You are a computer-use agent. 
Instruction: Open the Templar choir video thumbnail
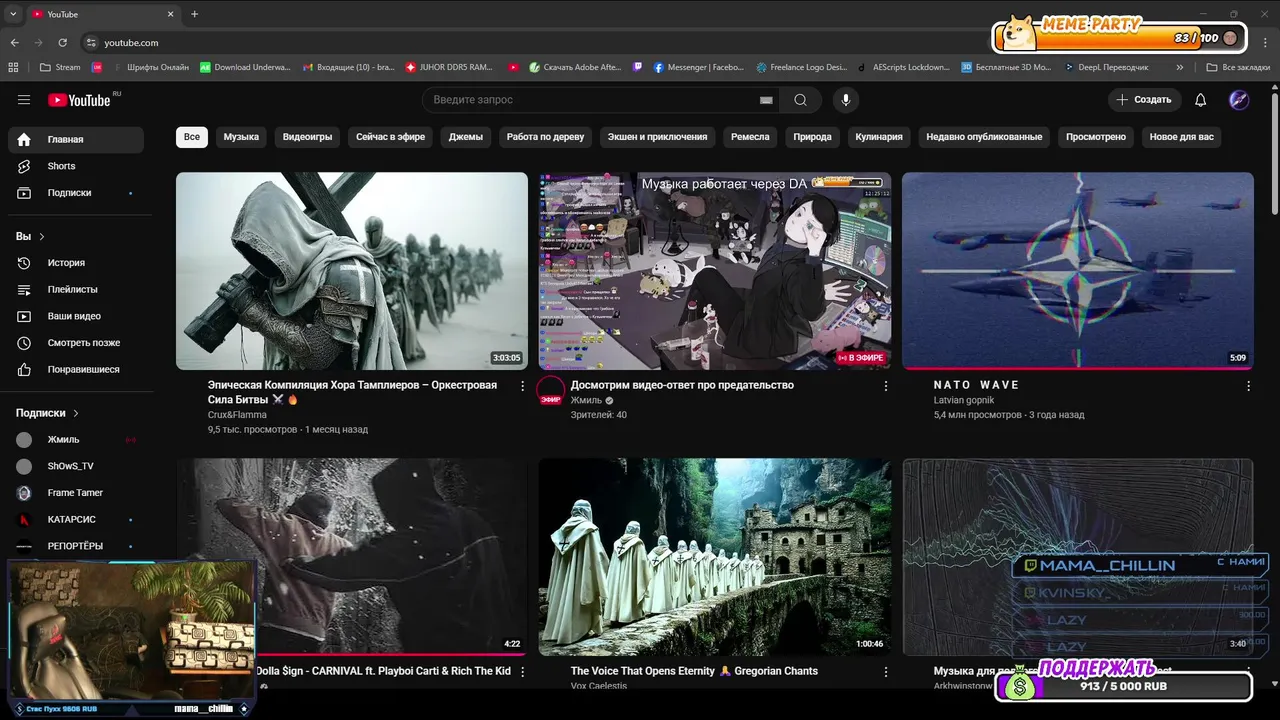click(352, 271)
